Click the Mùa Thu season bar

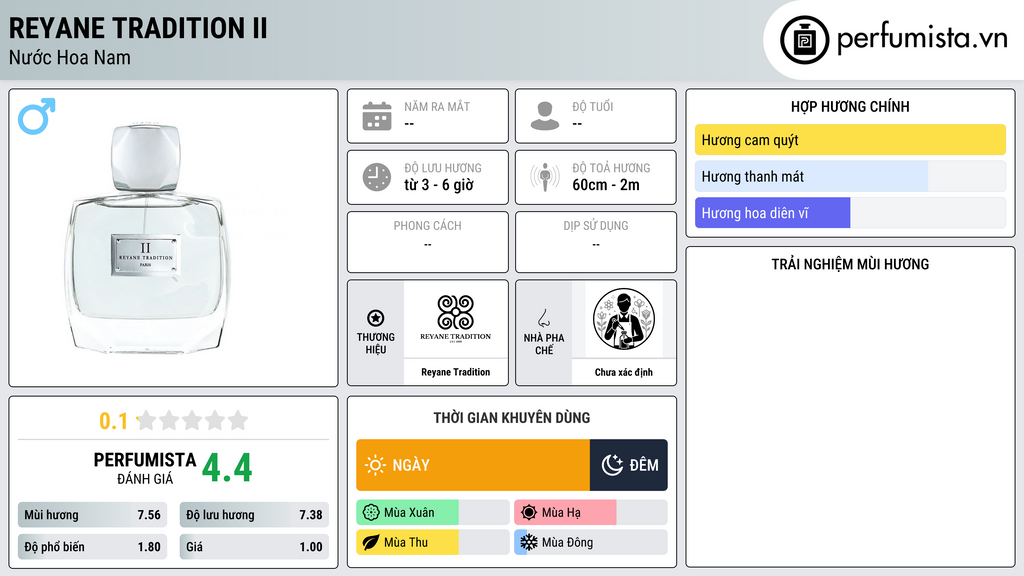(x=433, y=542)
